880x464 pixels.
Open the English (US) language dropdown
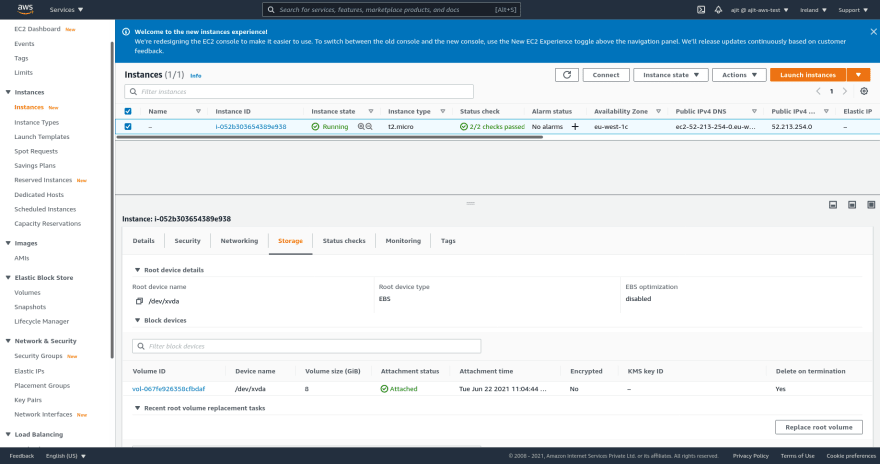click(66, 456)
